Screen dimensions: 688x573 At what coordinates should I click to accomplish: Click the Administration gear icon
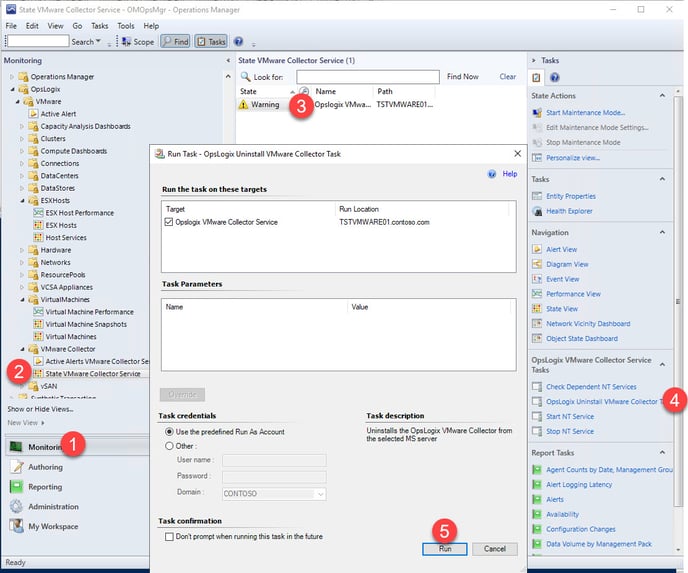[17, 506]
